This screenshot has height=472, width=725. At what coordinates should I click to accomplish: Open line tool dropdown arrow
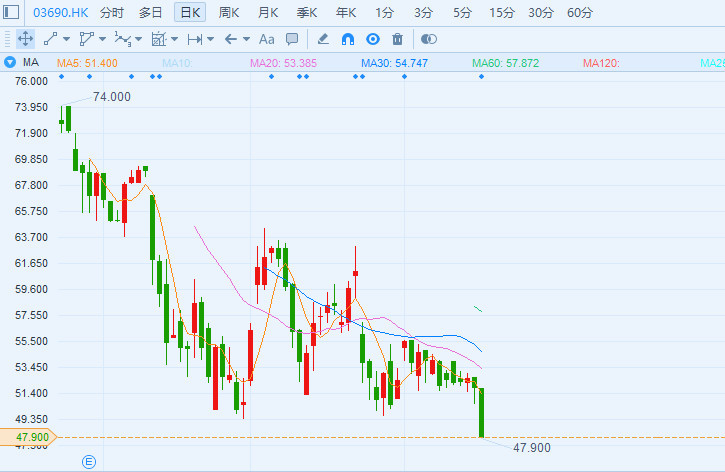[67, 39]
